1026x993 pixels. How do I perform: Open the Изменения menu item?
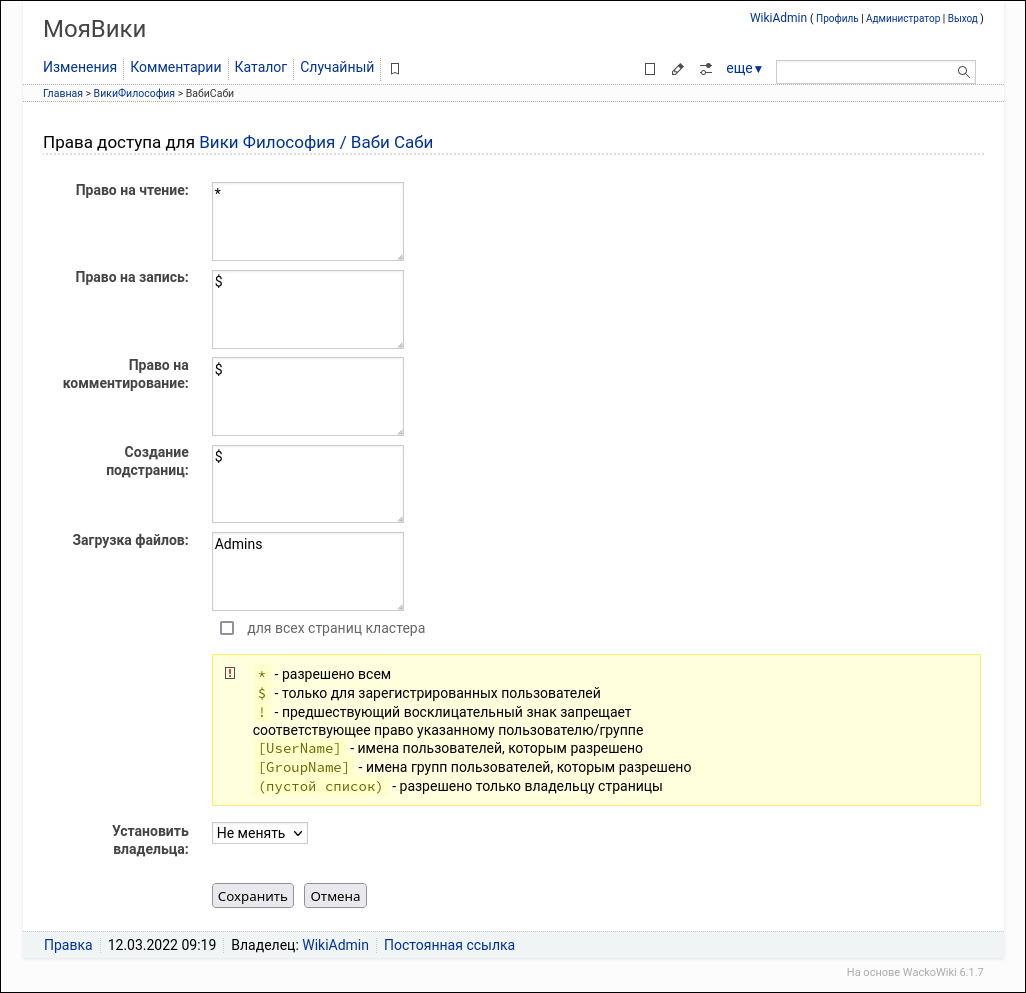(x=80, y=68)
